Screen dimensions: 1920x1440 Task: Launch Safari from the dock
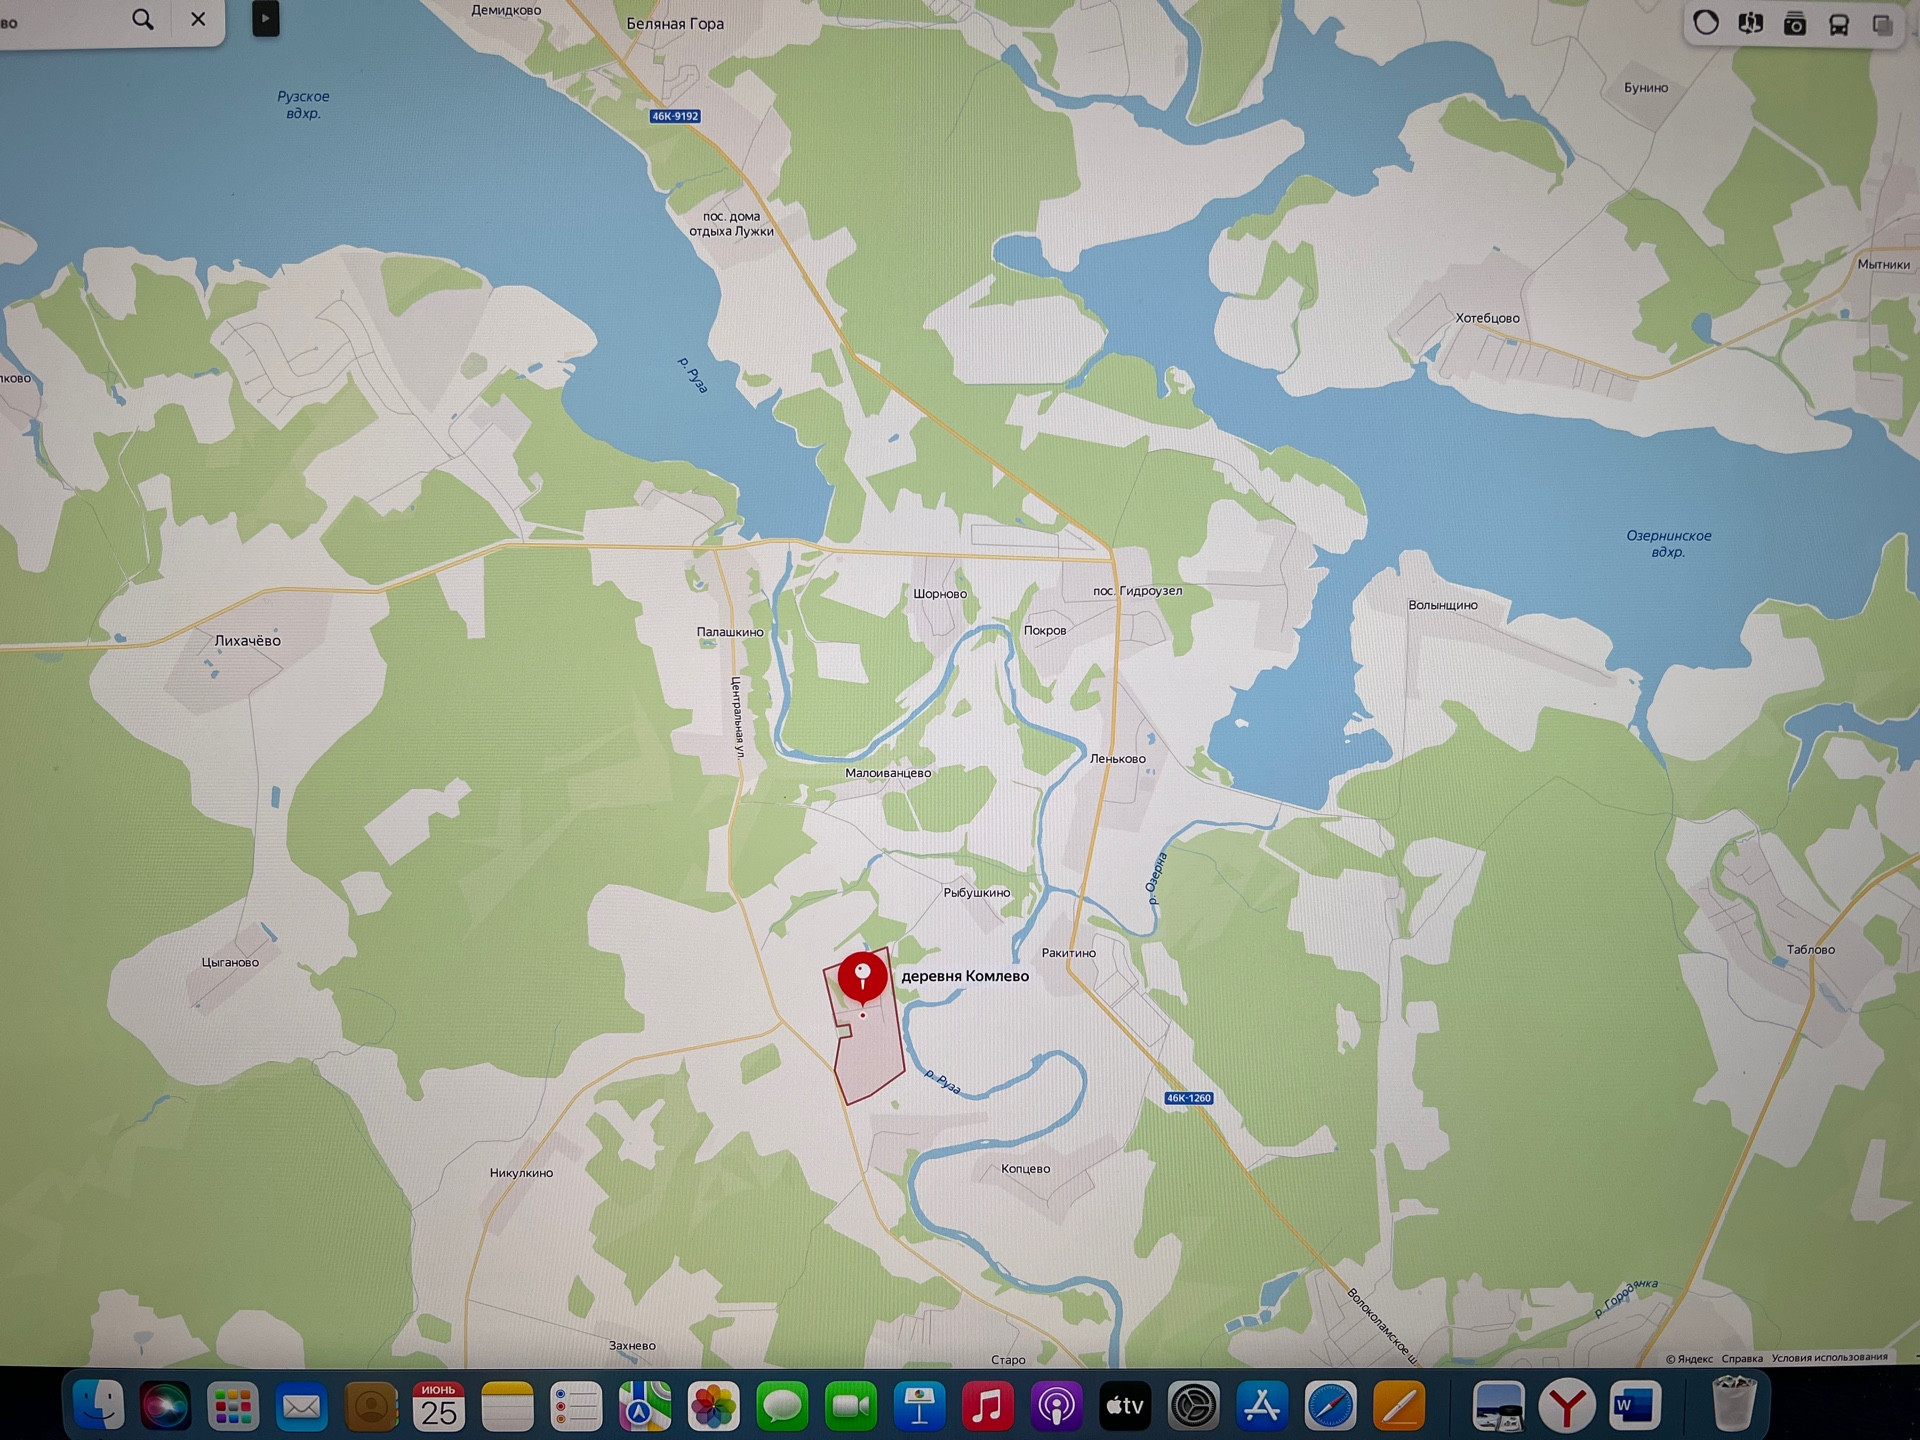tap(1331, 1407)
